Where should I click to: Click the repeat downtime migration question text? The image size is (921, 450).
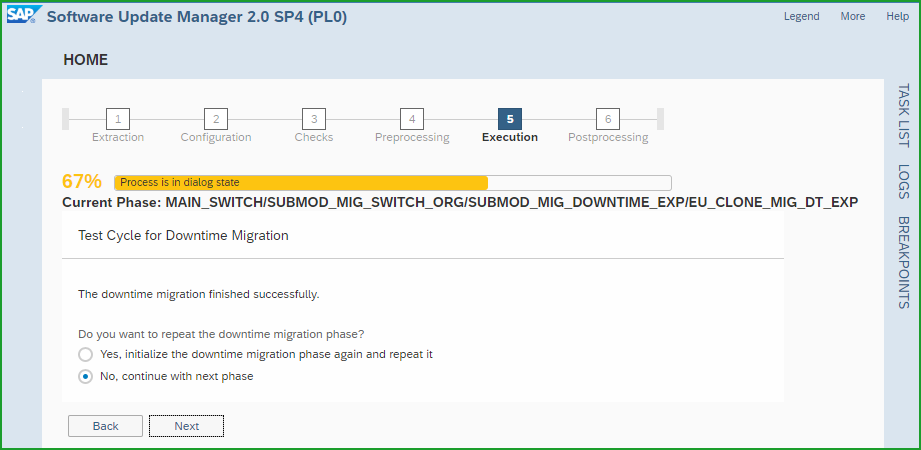pyautogui.click(x=221, y=334)
